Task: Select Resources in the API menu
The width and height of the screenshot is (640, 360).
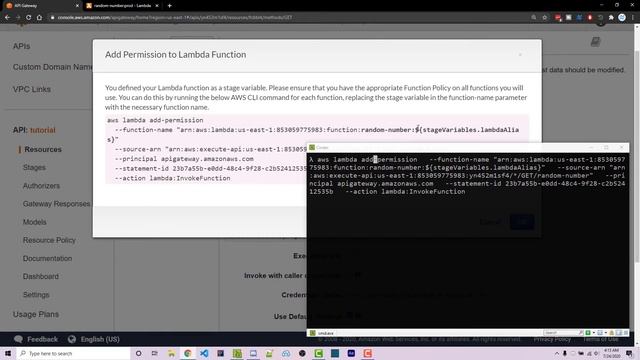Action: [43, 149]
